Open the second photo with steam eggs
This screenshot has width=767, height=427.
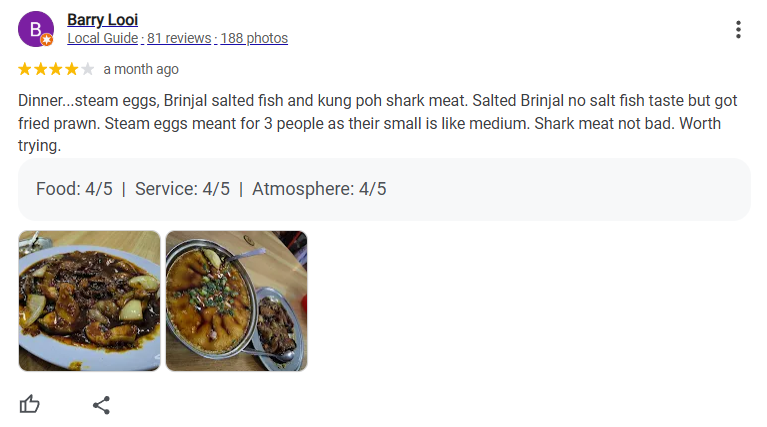point(236,301)
